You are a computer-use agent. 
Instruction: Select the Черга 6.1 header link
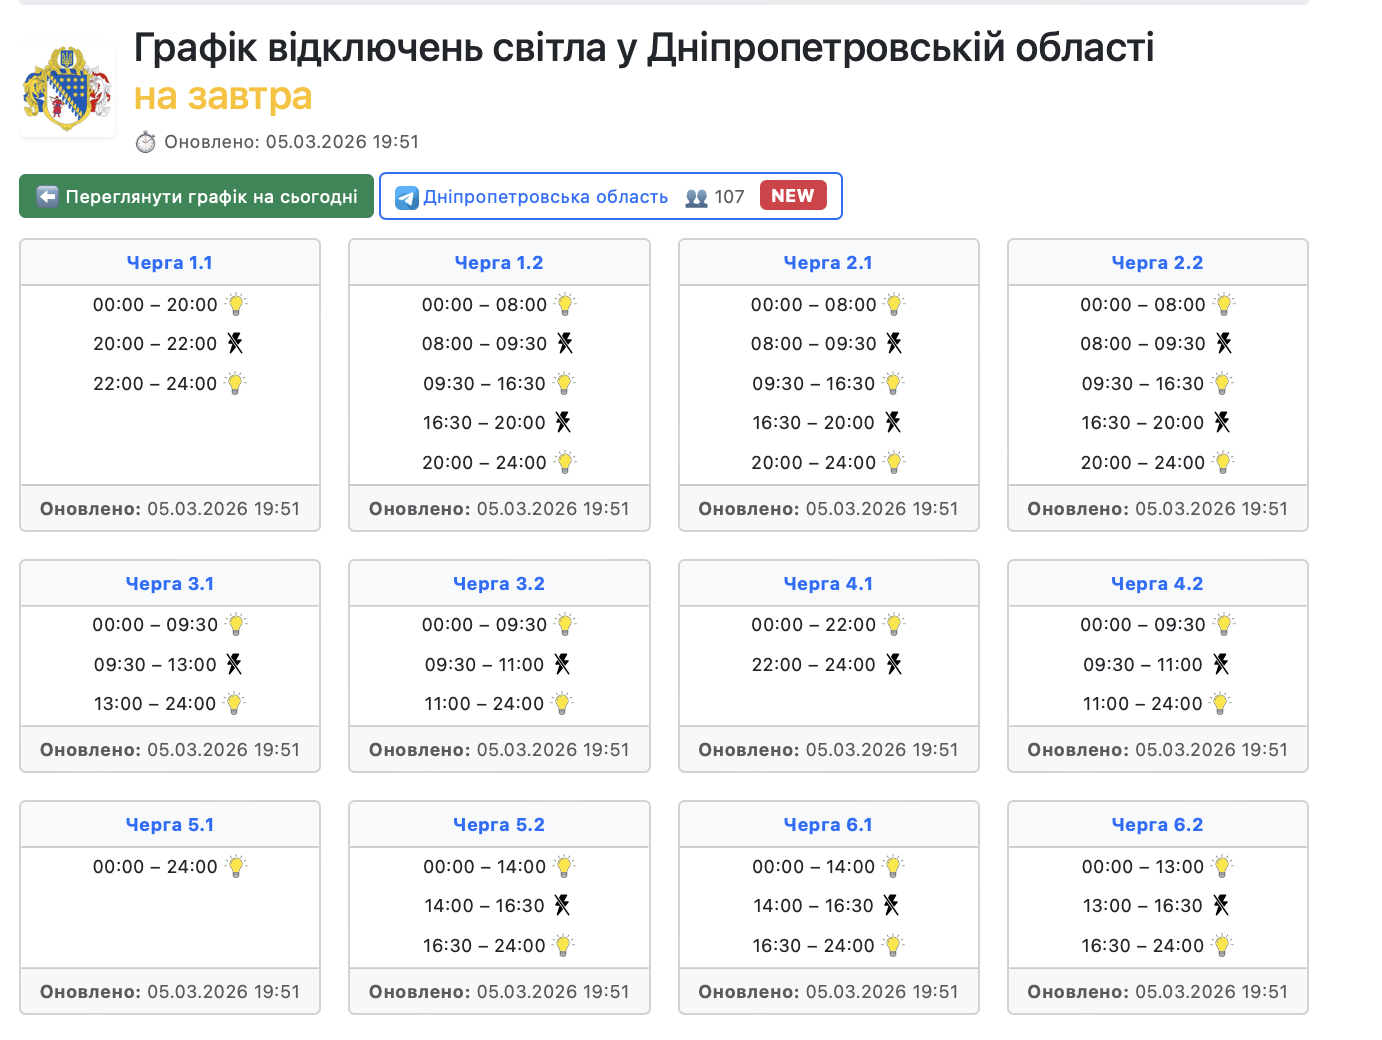coord(827,825)
